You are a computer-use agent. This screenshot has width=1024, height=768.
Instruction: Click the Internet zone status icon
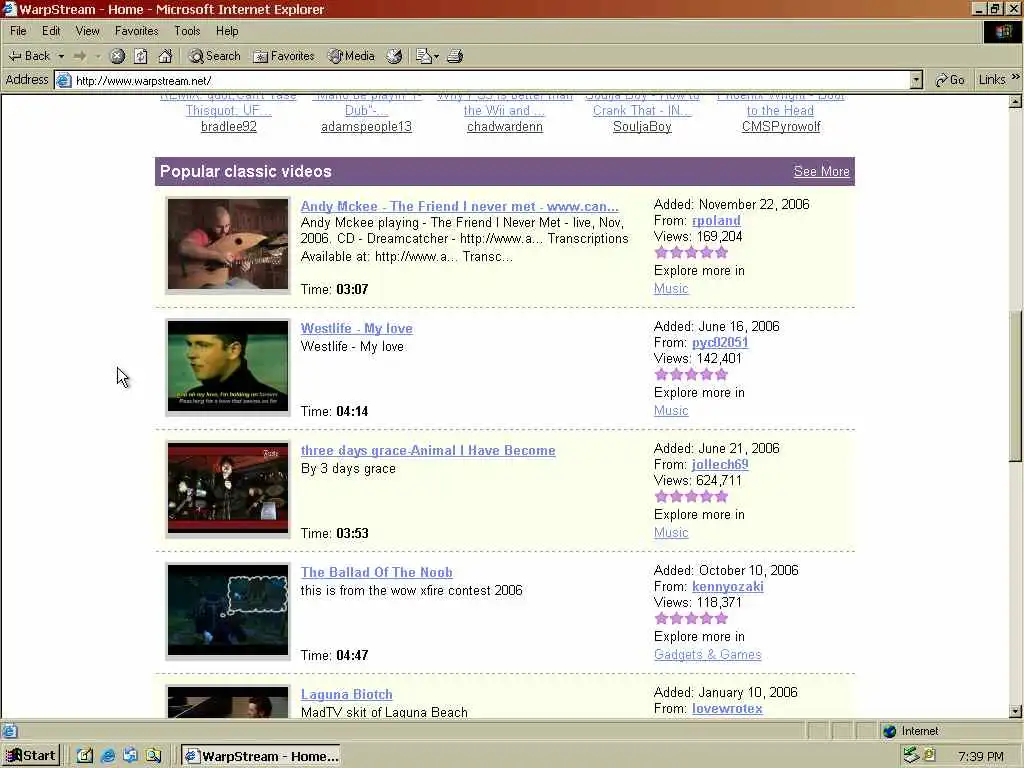[889, 731]
